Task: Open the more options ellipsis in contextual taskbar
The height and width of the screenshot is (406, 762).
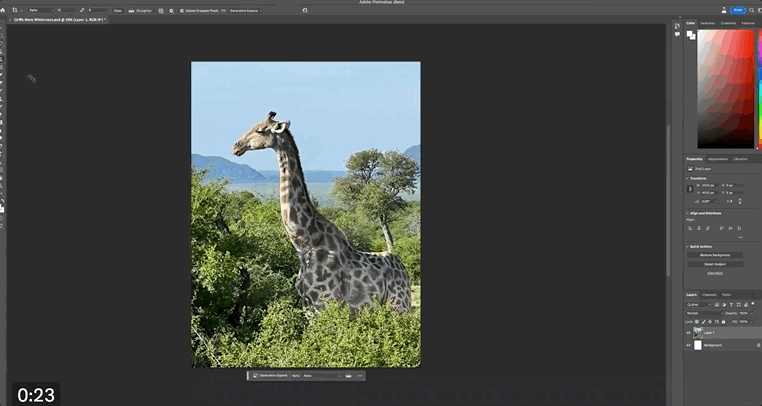Action: (x=359, y=376)
